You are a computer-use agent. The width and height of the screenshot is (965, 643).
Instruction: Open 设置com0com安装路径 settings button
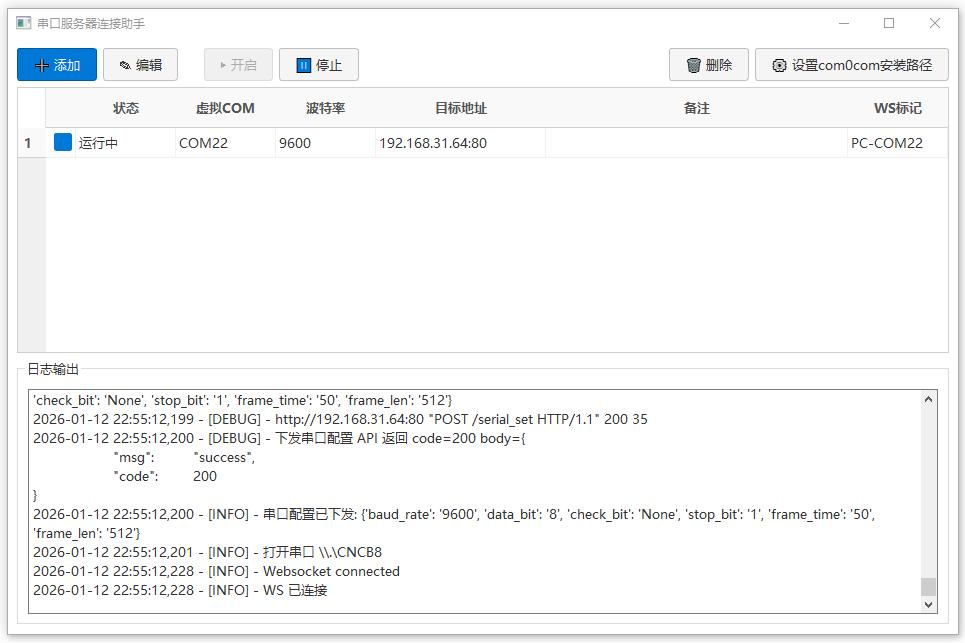(x=852, y=65)
